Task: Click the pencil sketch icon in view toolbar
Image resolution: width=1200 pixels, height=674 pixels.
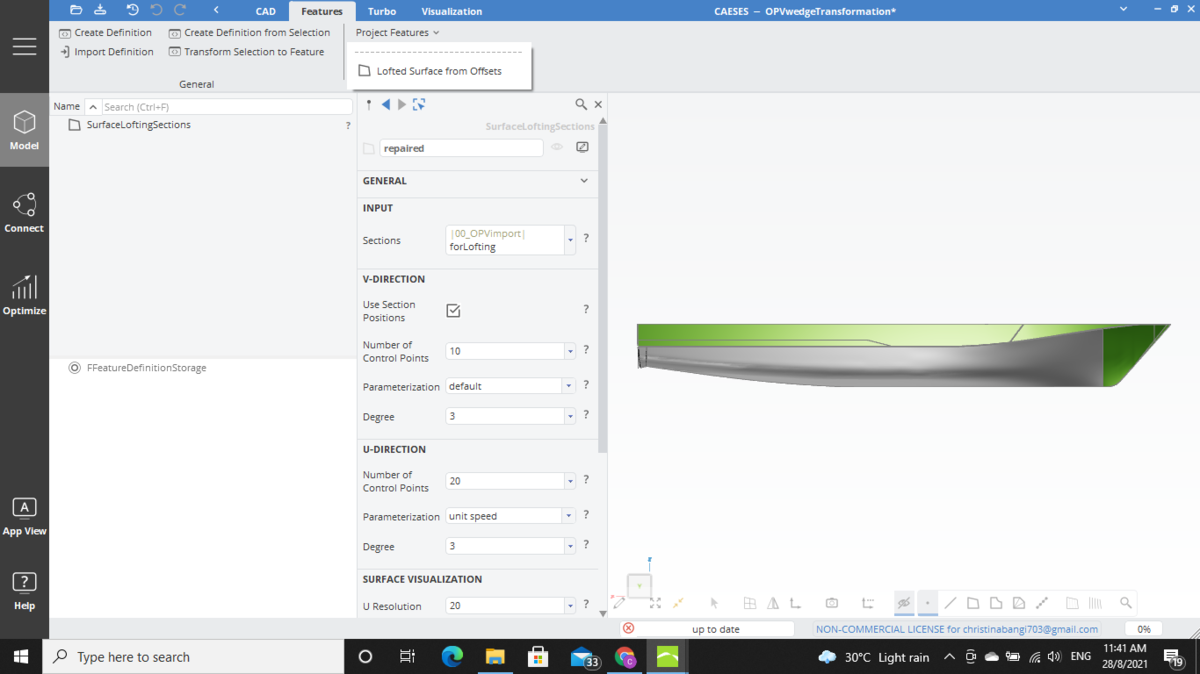Action: click(619, 603)
